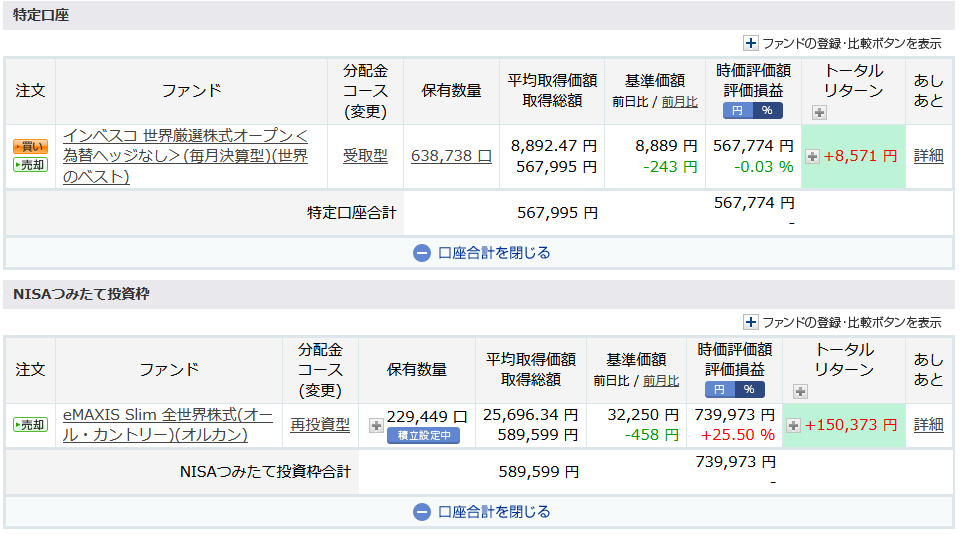
Task: Switch NISA profit display to 円
Action: [720, 389]
